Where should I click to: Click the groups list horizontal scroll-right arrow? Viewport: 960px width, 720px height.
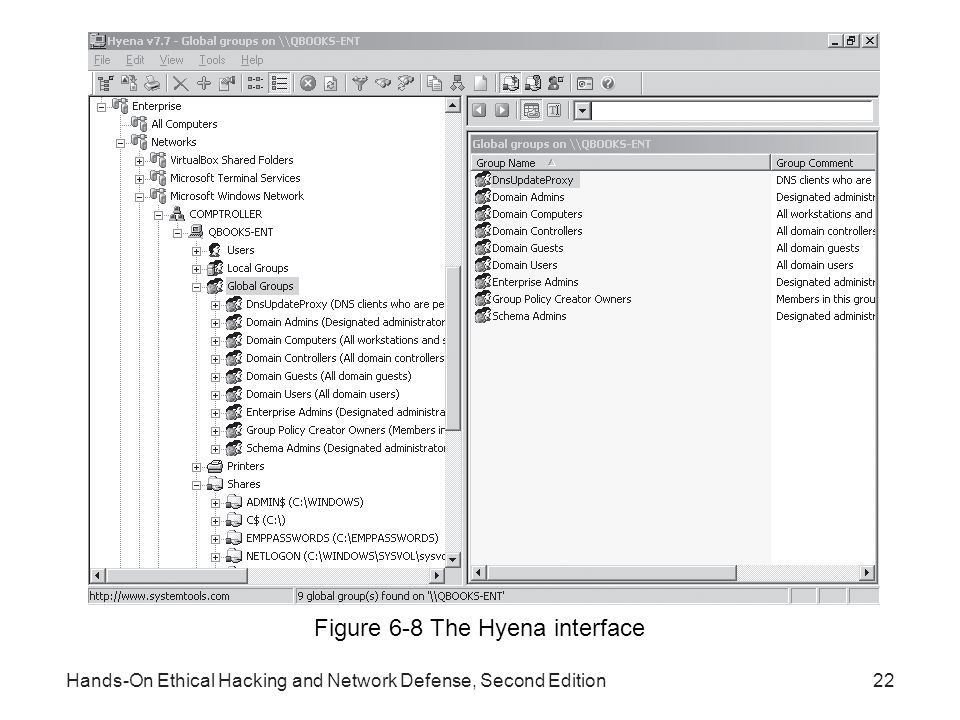click(x=866, y=572)
